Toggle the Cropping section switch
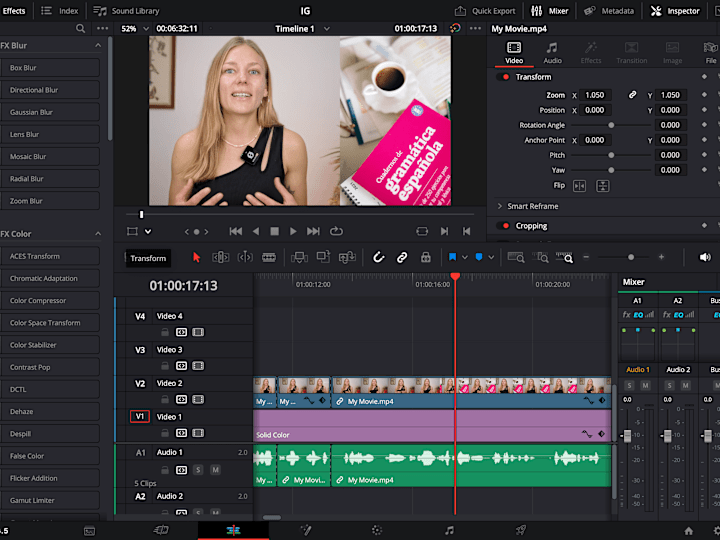720x540 pixels. (x=503, y=226)
